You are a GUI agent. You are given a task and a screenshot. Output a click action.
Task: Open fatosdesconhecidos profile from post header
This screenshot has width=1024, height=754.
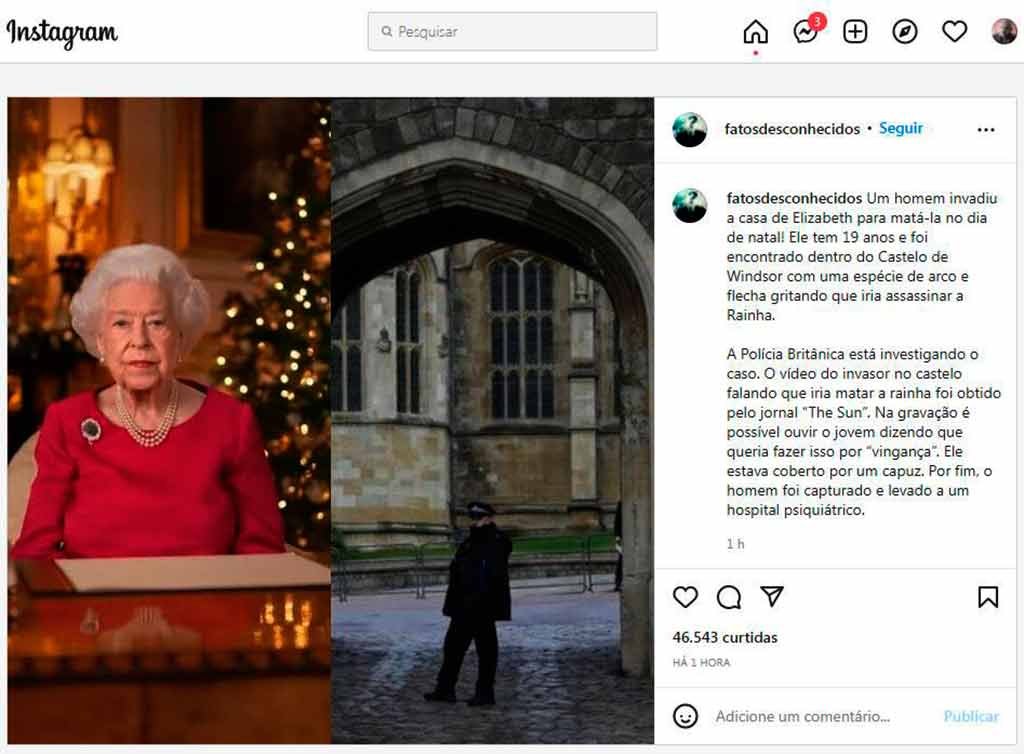click(x=792, y=129)
